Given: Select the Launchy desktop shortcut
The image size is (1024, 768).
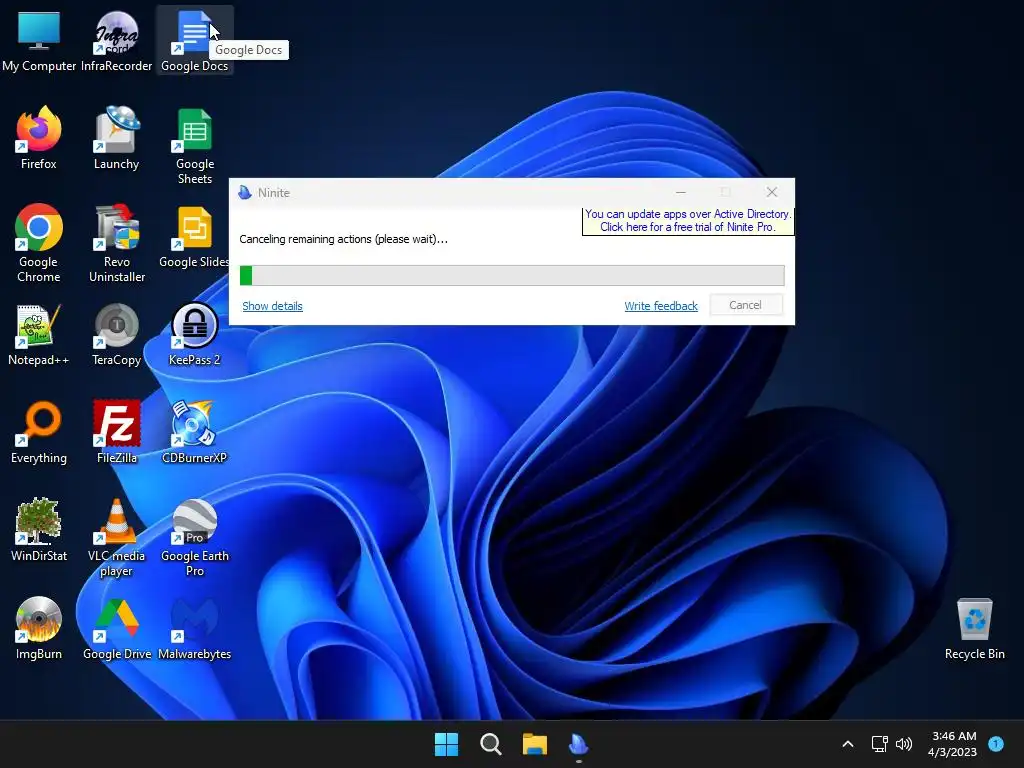Looking at the screenshot, I should pos(116,138).
